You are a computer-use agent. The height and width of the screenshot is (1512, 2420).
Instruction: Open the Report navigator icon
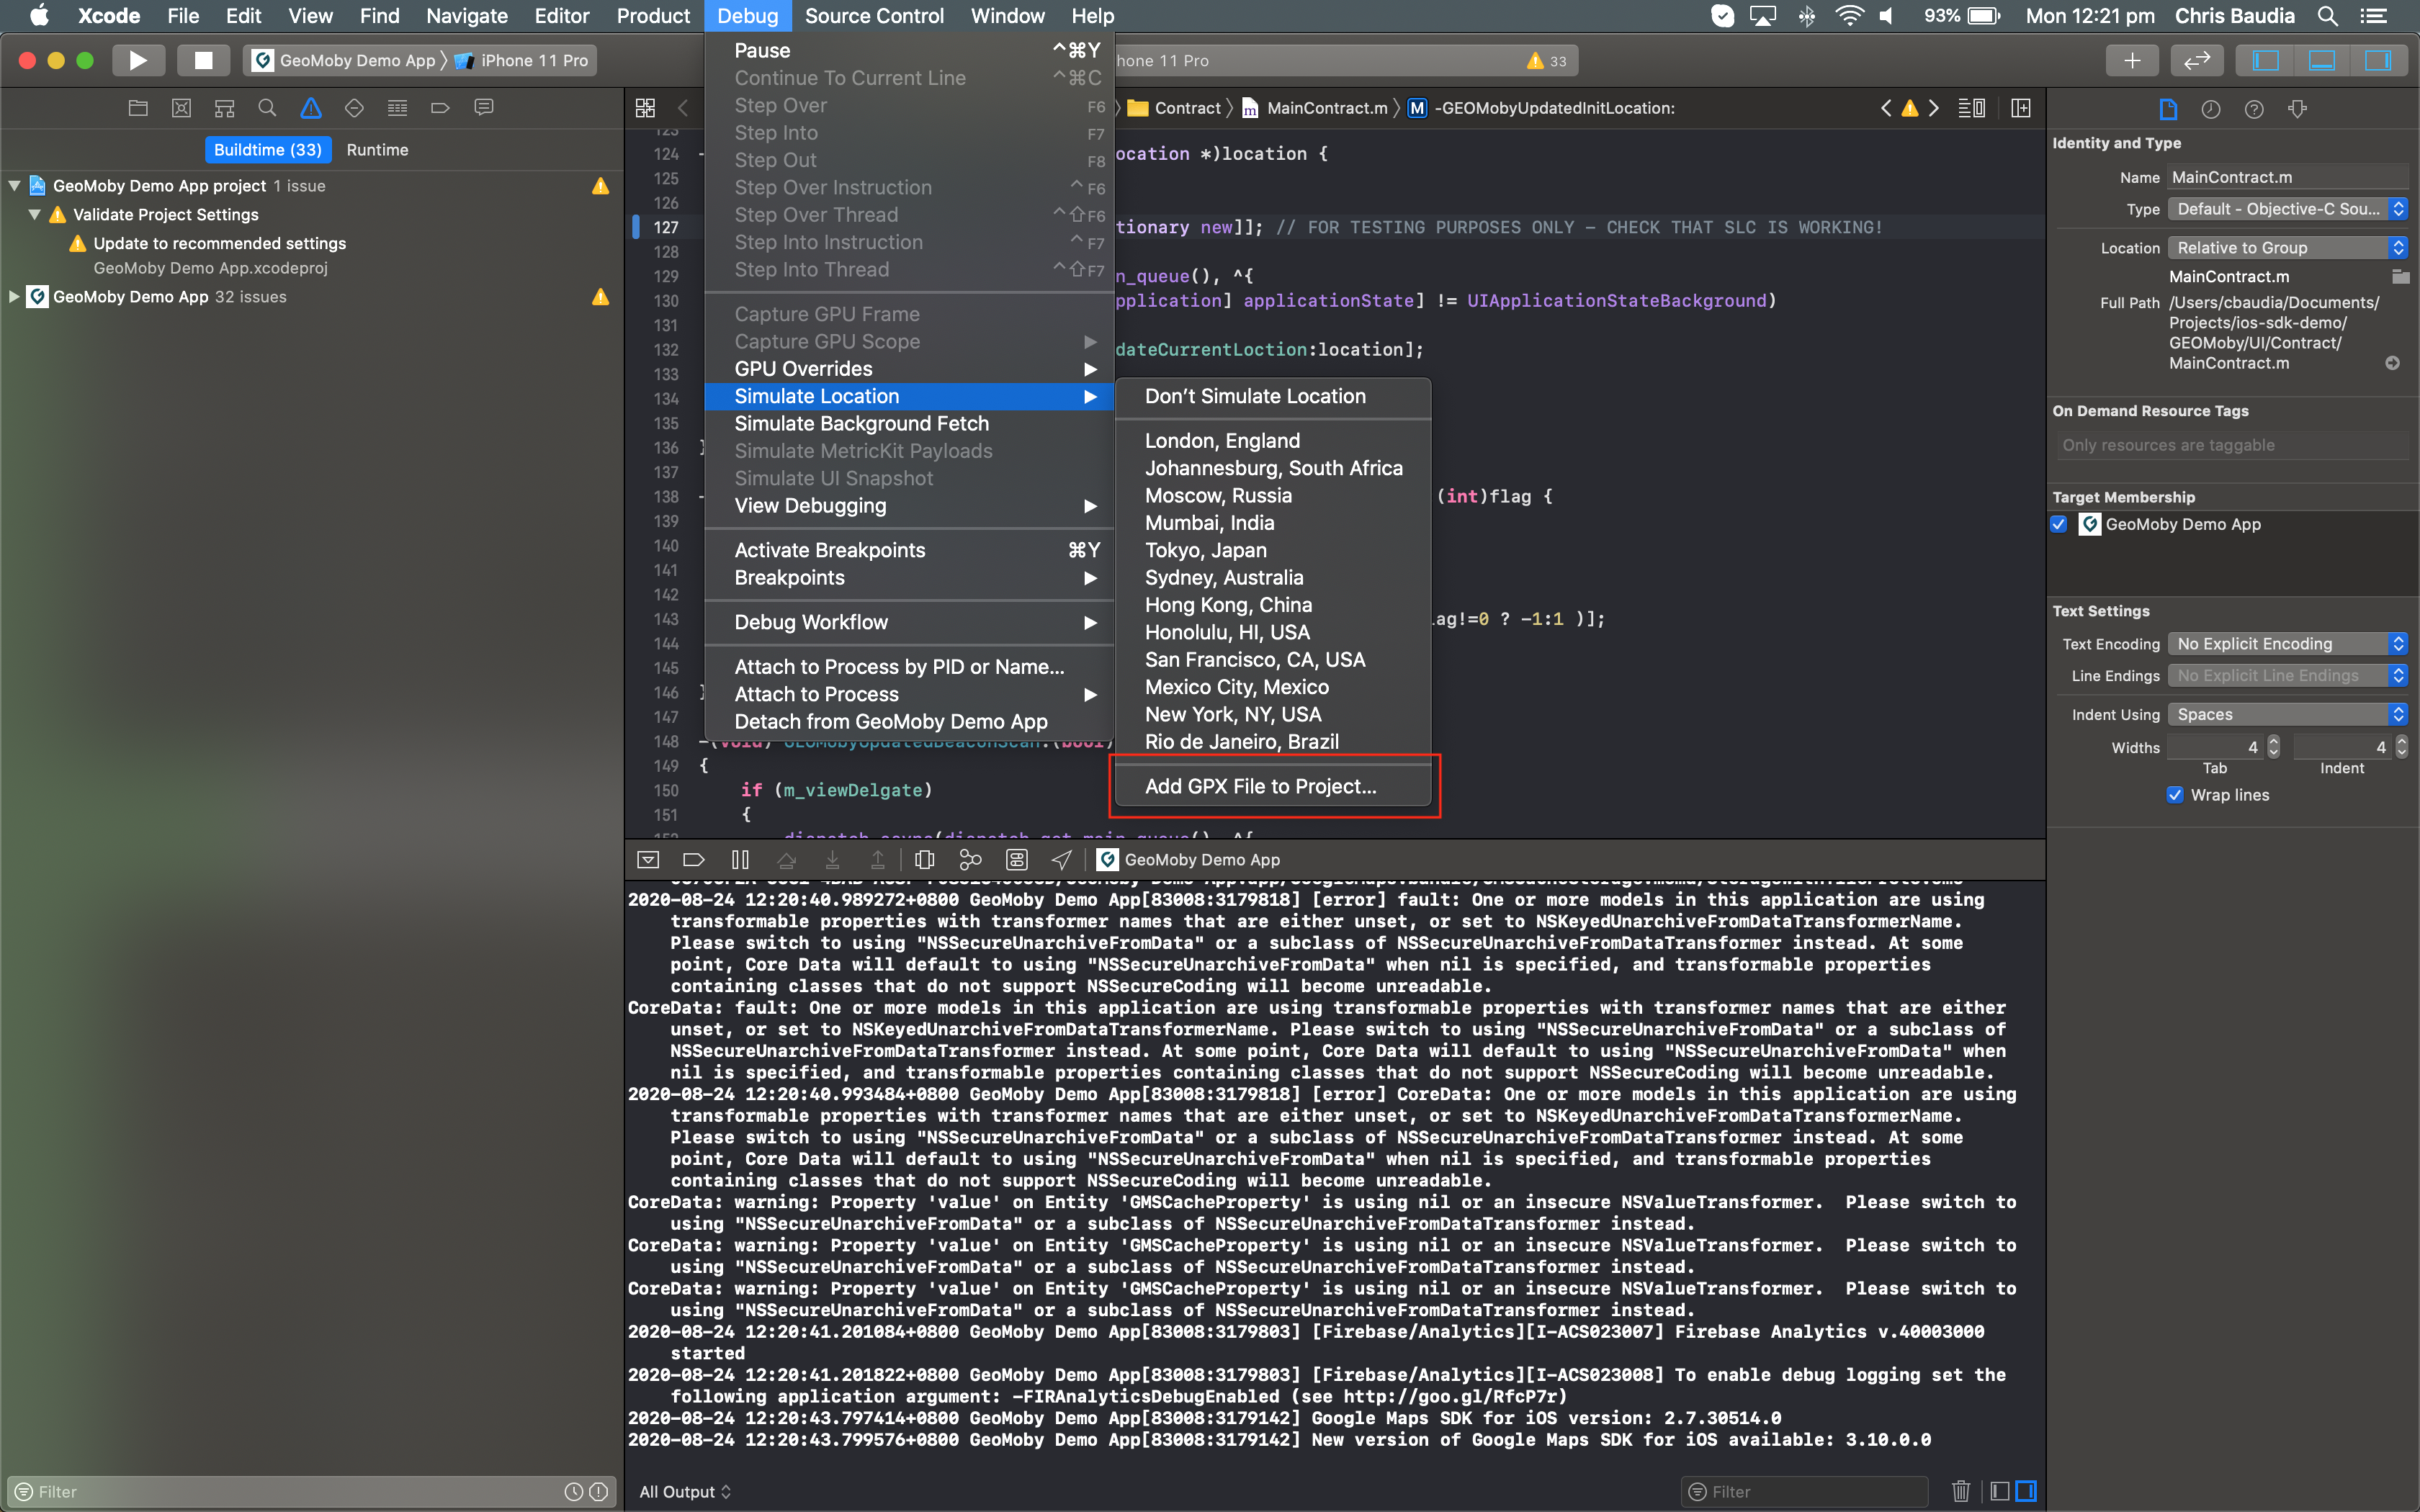484,108
